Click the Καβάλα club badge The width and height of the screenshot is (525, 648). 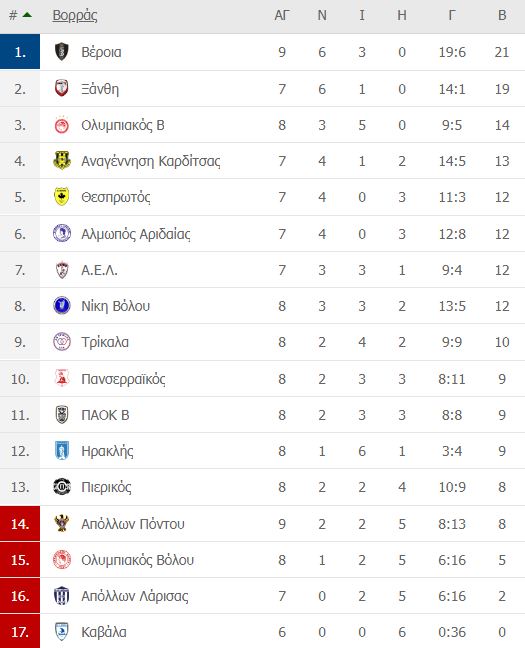(62, 631)
